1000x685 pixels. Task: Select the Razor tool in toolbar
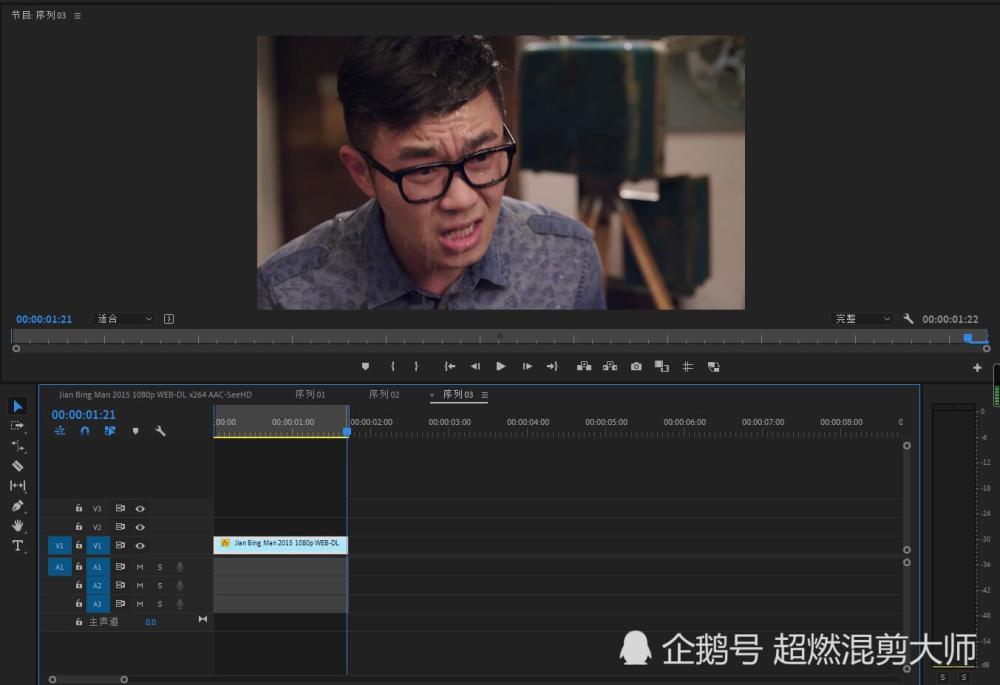[x=17, y=466]
